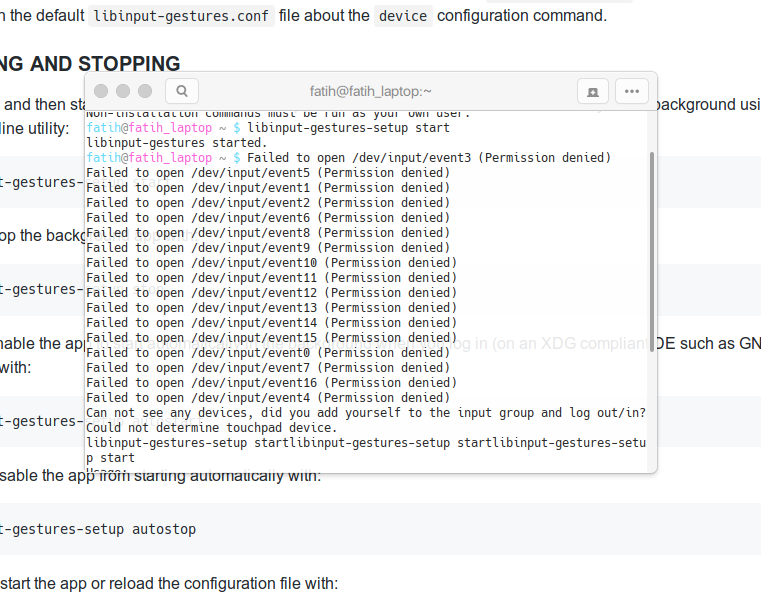This screenshot has height=602, width=761.
Task: Click the terminal icon button beside three-dot menu
Action: [593, 91]
